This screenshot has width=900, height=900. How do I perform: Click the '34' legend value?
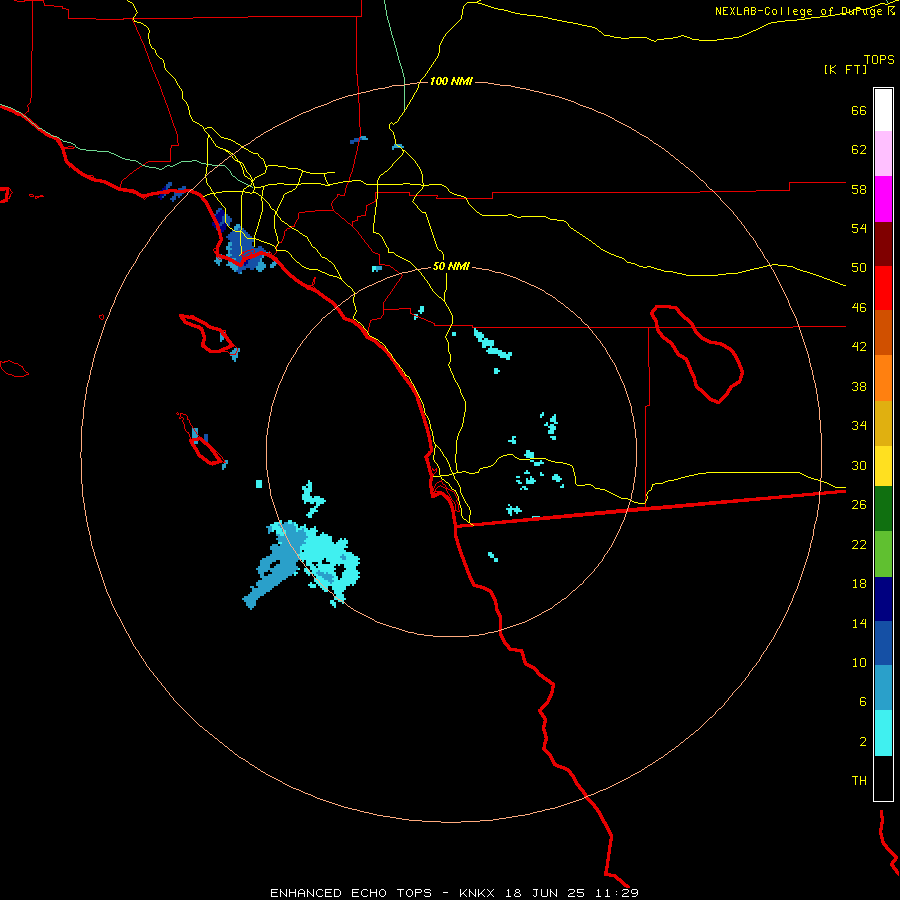pos(859,426)
